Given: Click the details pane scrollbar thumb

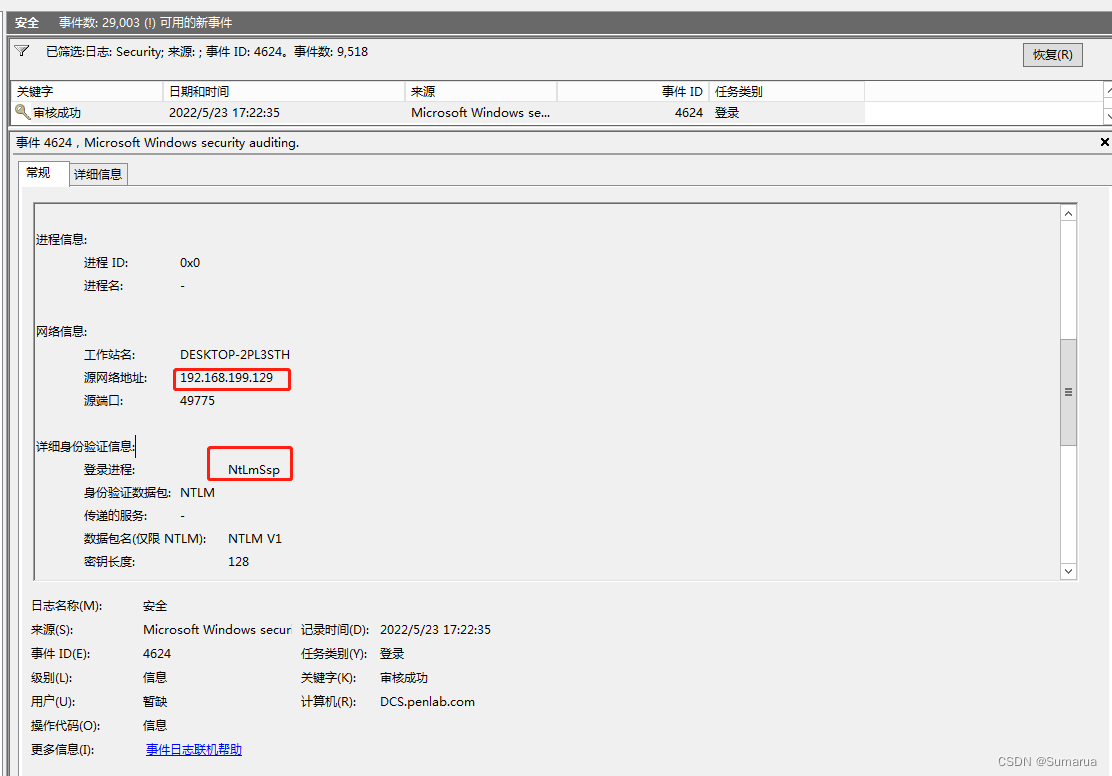Looking at the screenshot, I should (x=1068, y=392).
